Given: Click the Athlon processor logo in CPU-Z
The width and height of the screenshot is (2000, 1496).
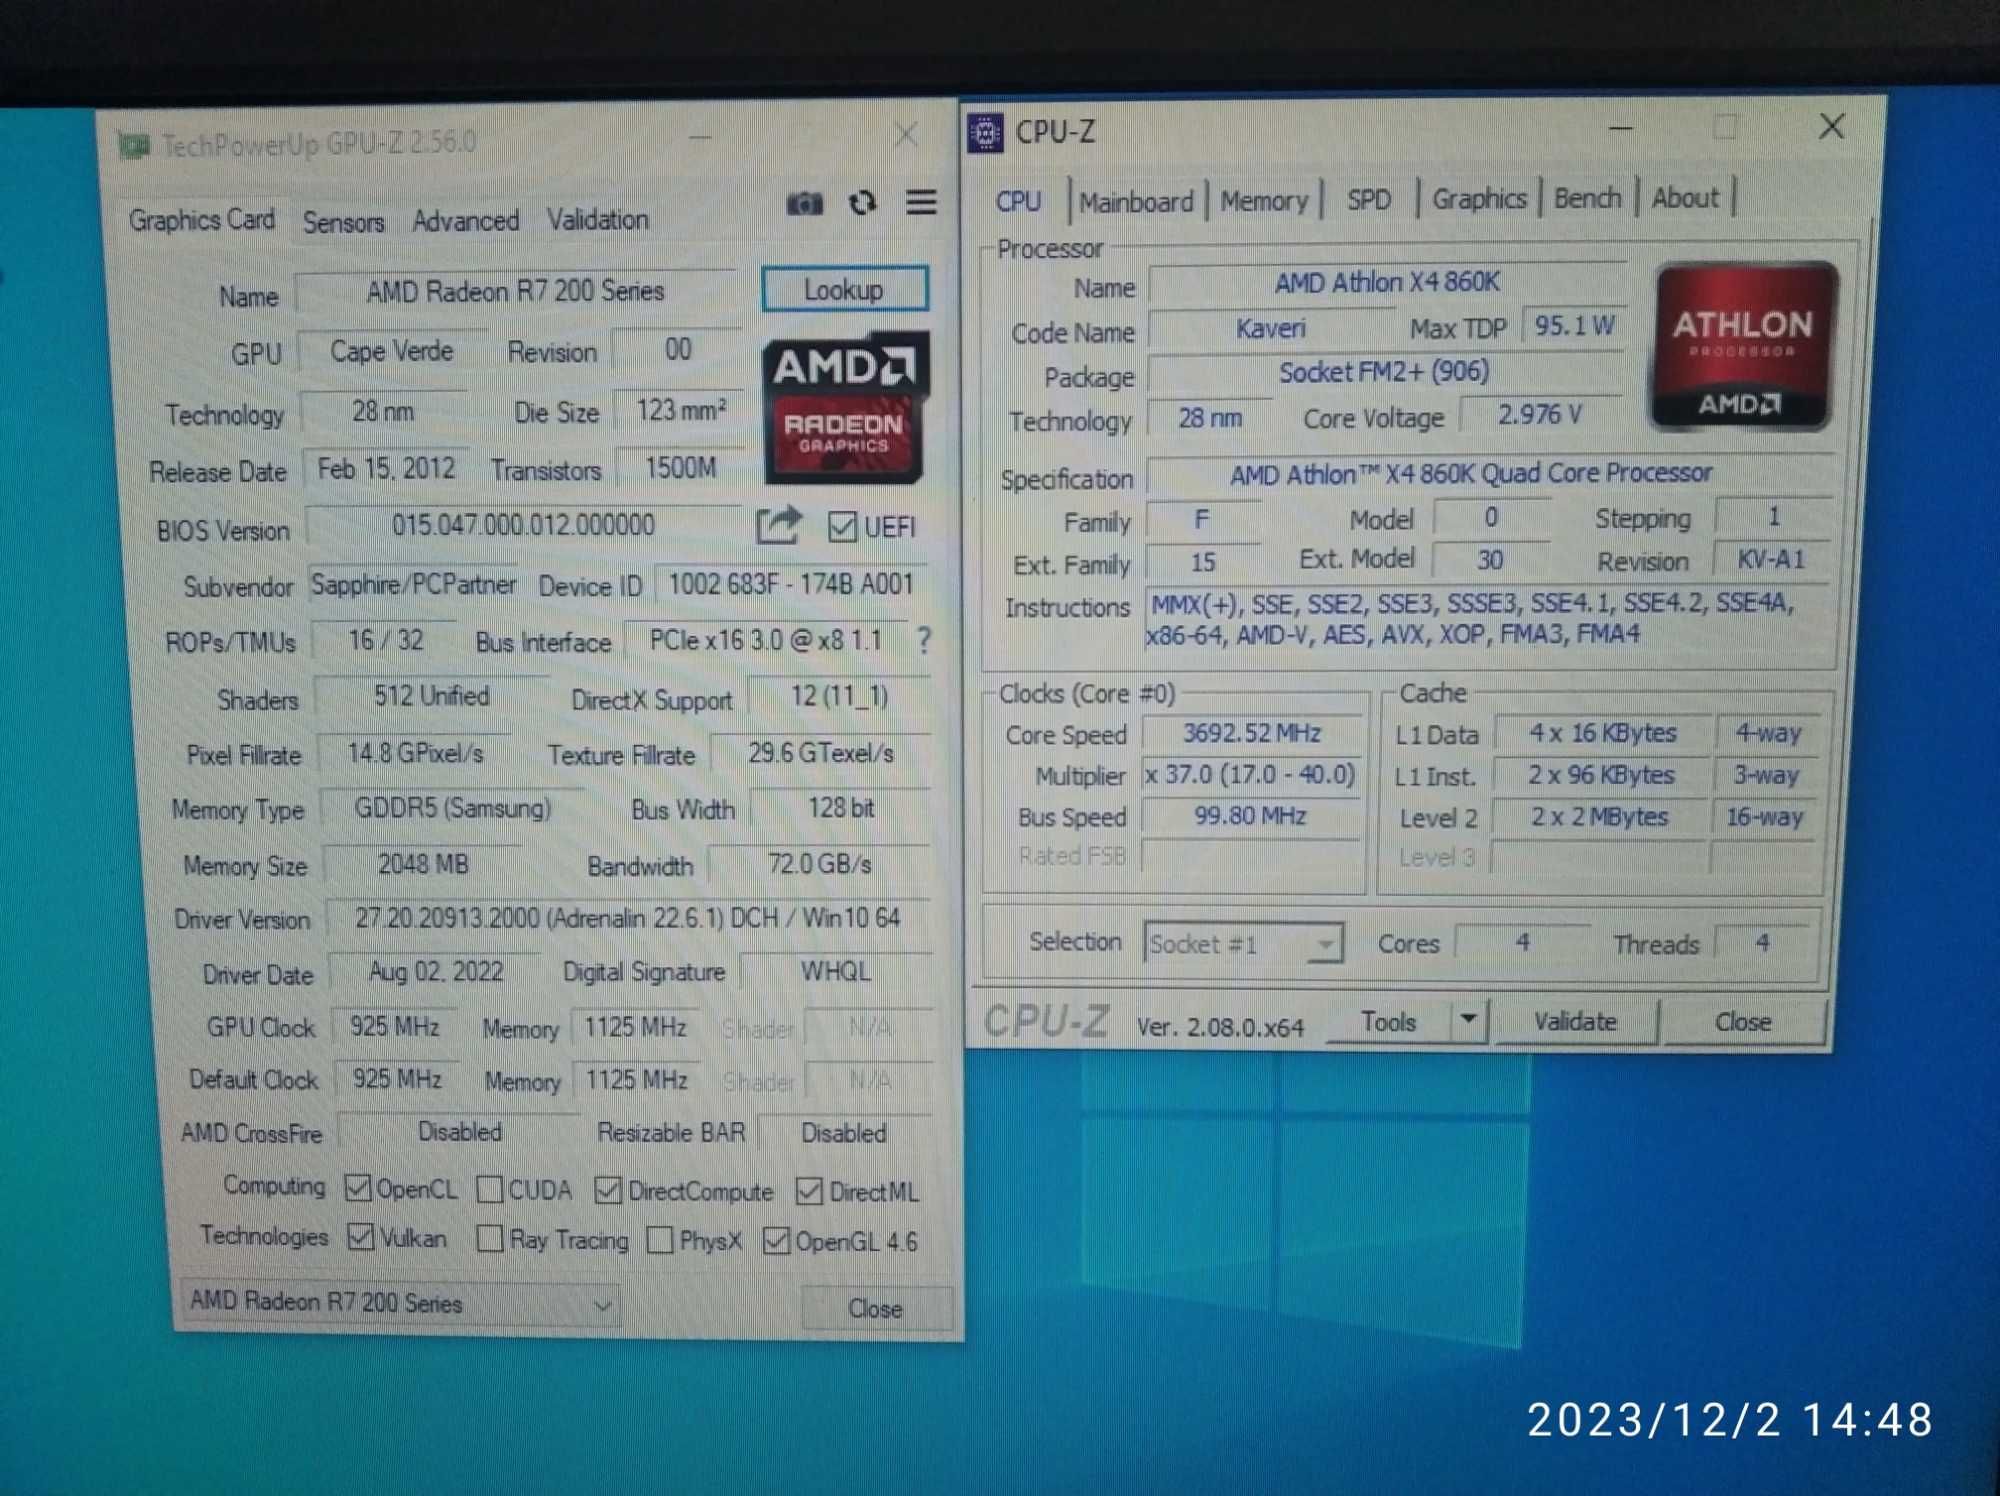Looking at the screenshot, I should click(1743, 346).
